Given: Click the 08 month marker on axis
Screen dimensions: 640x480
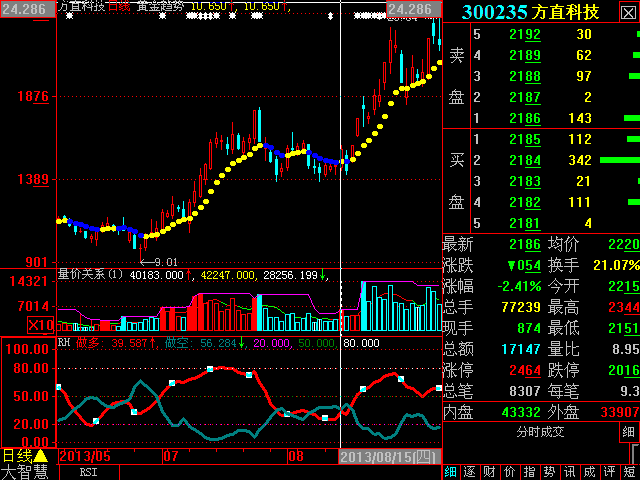Looking at the screenshot, I should pyautogui.click(x=296, y=456).
